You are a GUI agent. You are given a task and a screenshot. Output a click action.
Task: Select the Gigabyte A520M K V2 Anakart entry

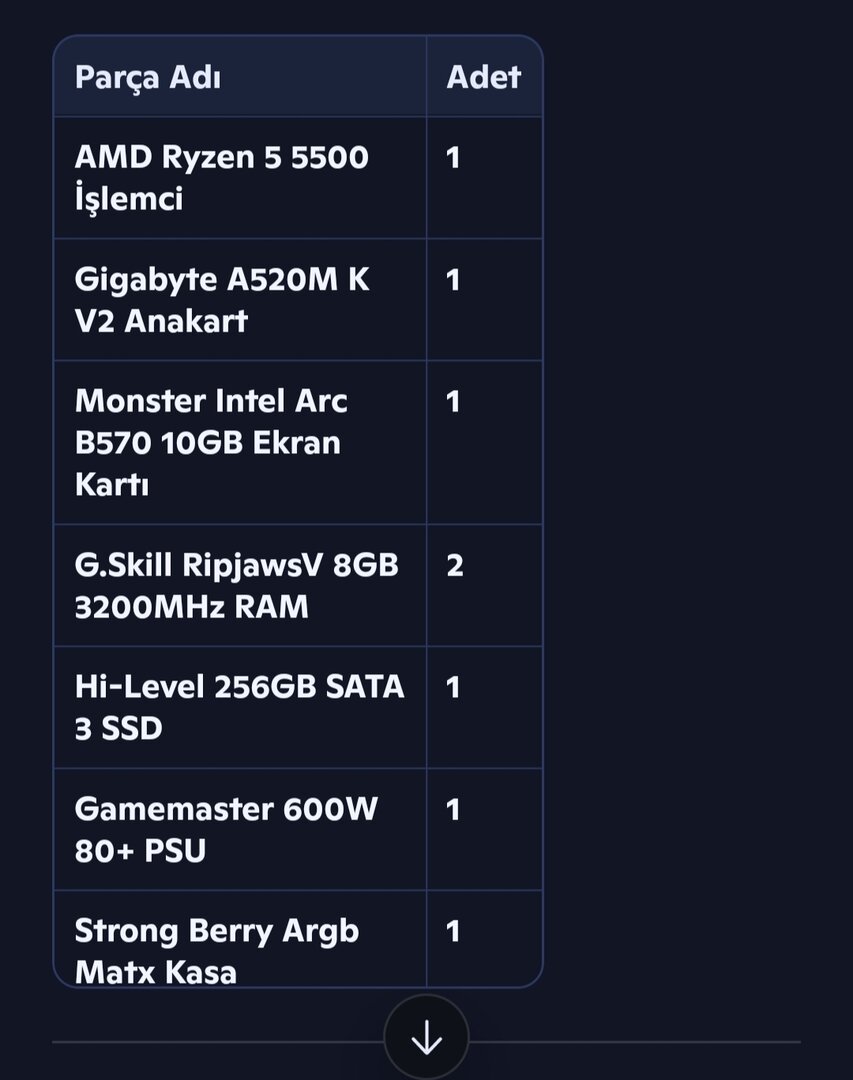pyautogui.click(x=221, y=300)
